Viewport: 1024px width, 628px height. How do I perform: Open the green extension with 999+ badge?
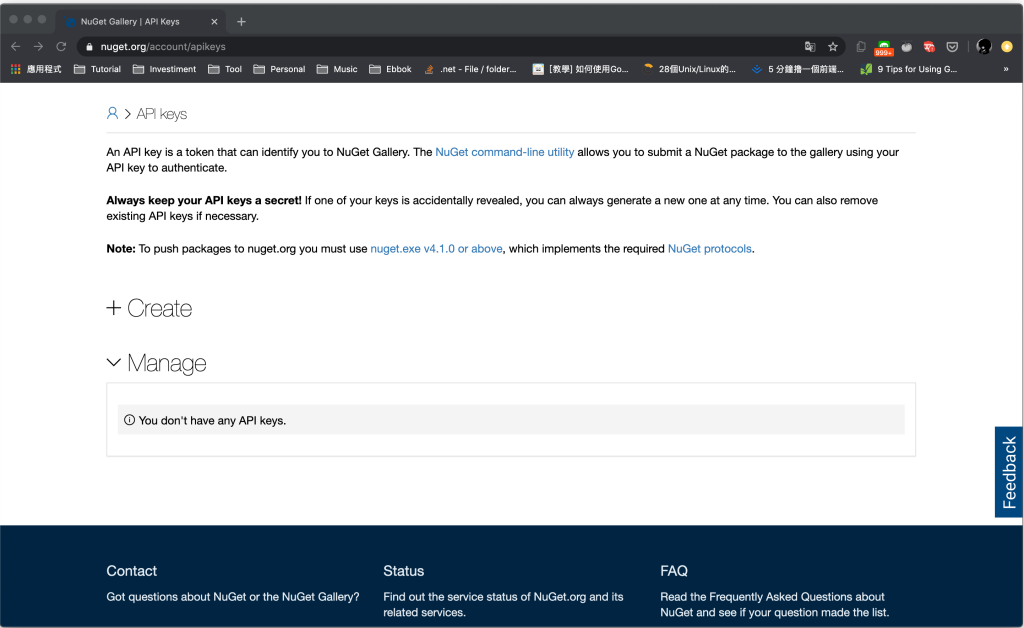[x=884, y=48]
